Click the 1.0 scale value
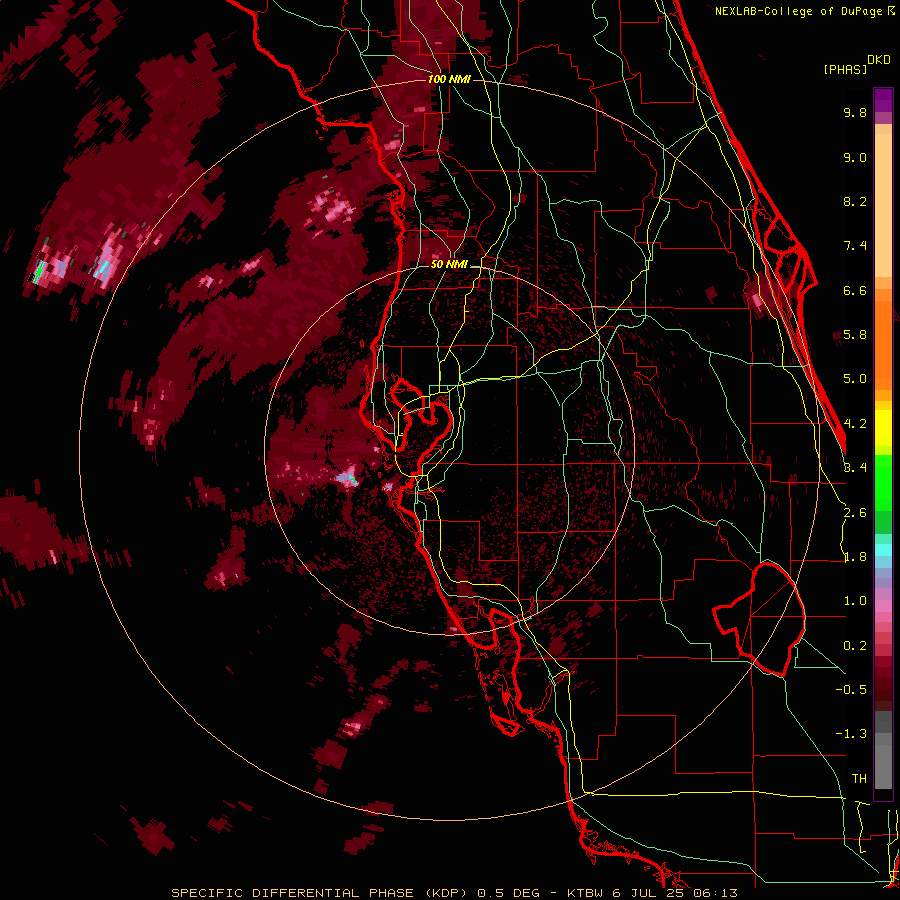The width and height of the screenshot is (900, 900). 855,601
